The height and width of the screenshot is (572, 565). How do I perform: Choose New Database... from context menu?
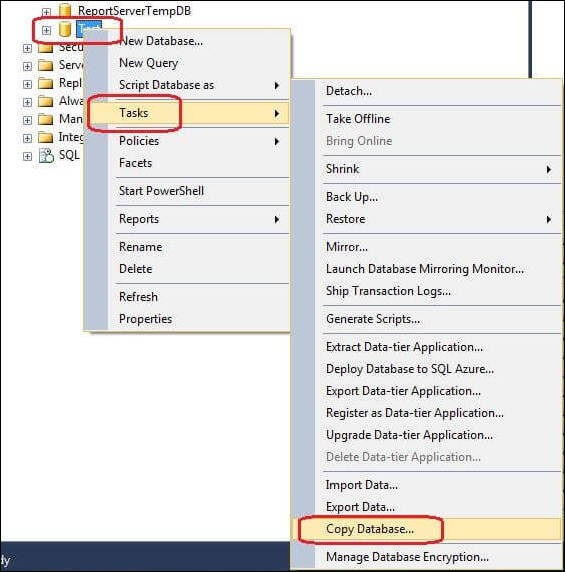187,41
